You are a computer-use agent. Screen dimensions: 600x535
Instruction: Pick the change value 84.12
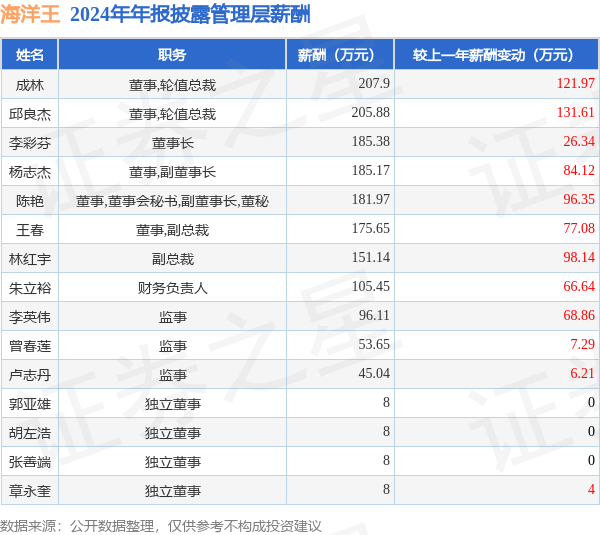point(579,170)
